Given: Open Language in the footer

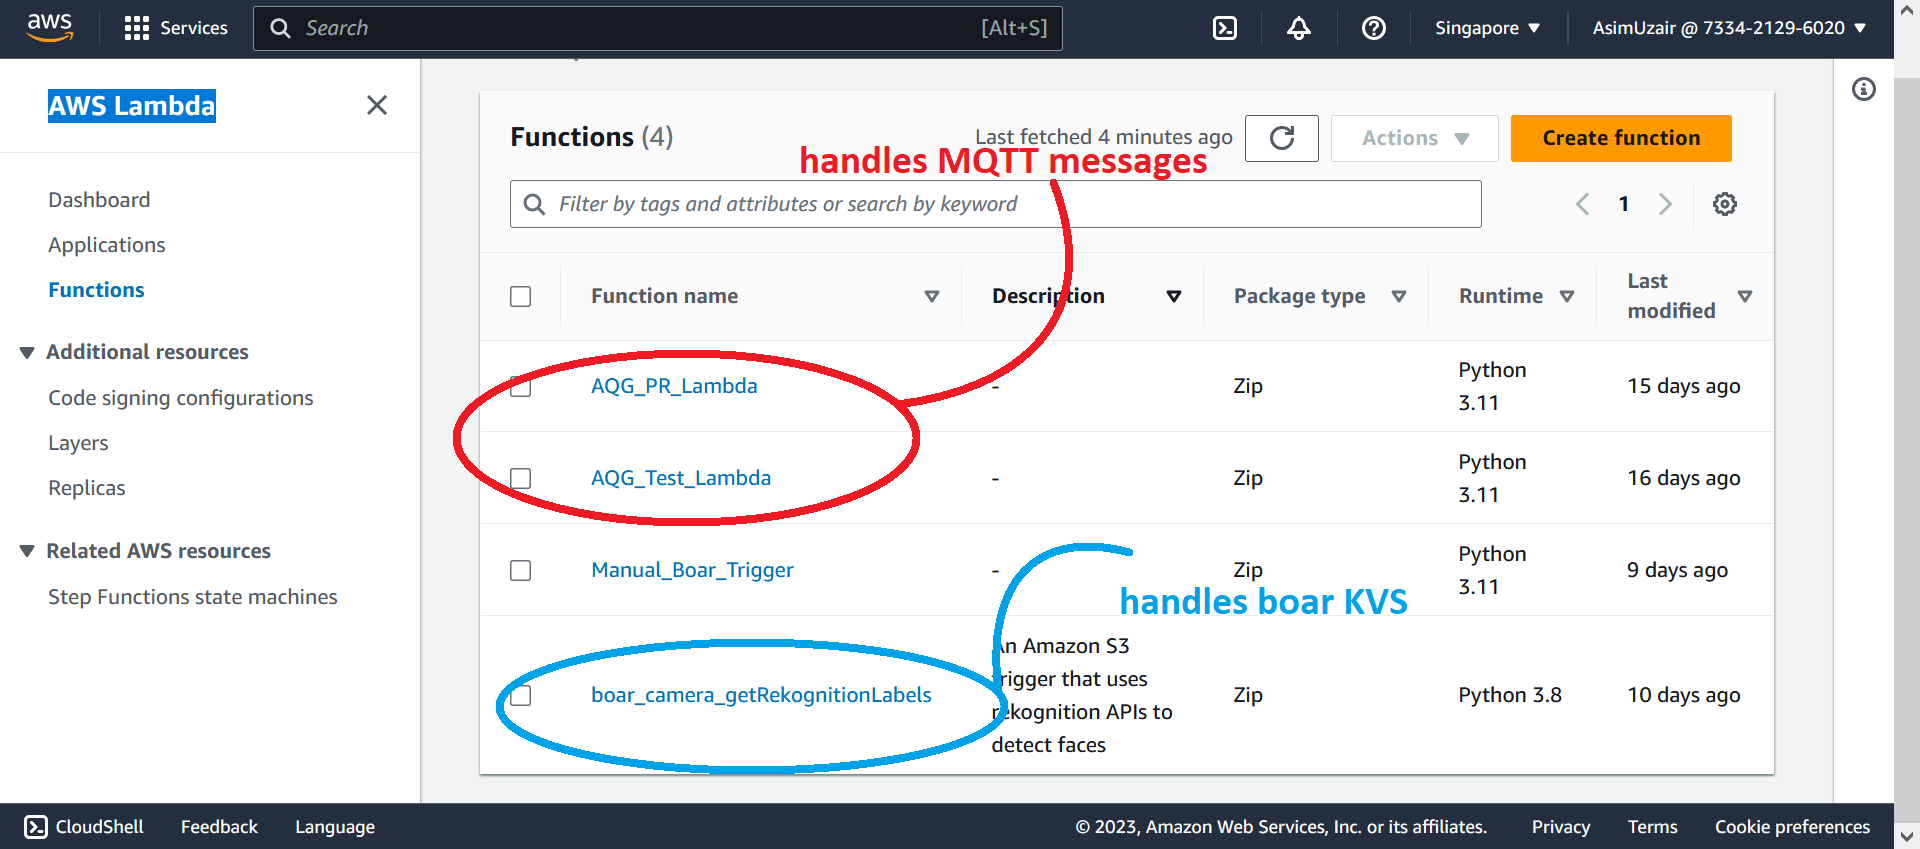Looking at the screenshot, I should tap(335, 827).
